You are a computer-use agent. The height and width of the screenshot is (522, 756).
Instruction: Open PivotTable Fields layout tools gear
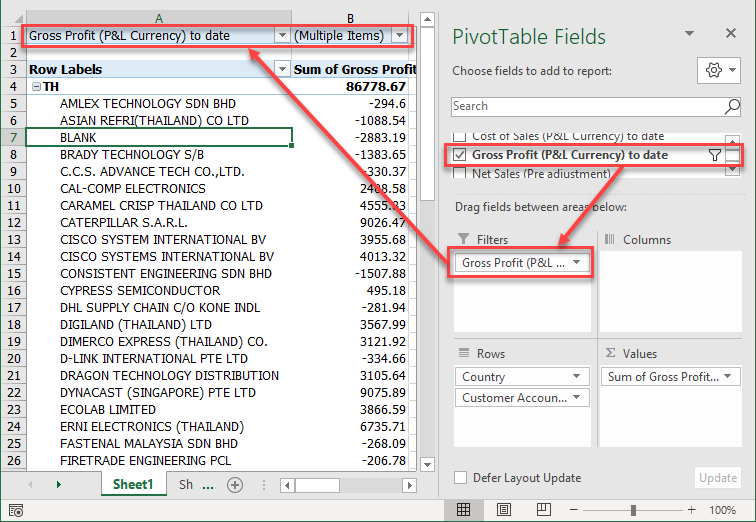coord(720,71)
